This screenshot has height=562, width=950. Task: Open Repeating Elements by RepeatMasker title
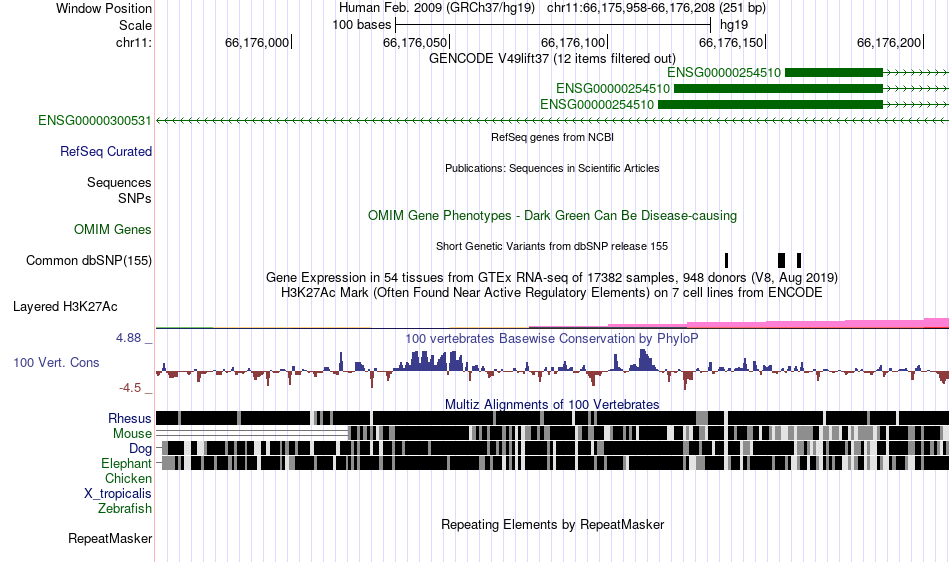click(552, 524)
